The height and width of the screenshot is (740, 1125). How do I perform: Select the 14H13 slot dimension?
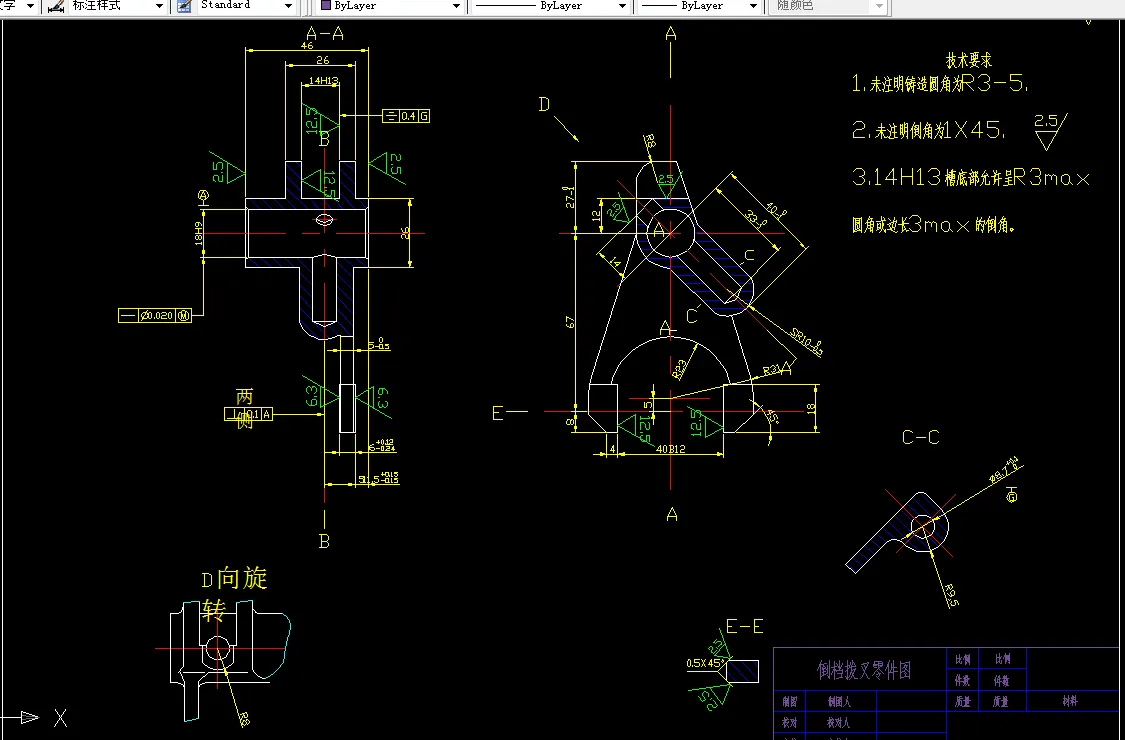[x=324, y=80]
